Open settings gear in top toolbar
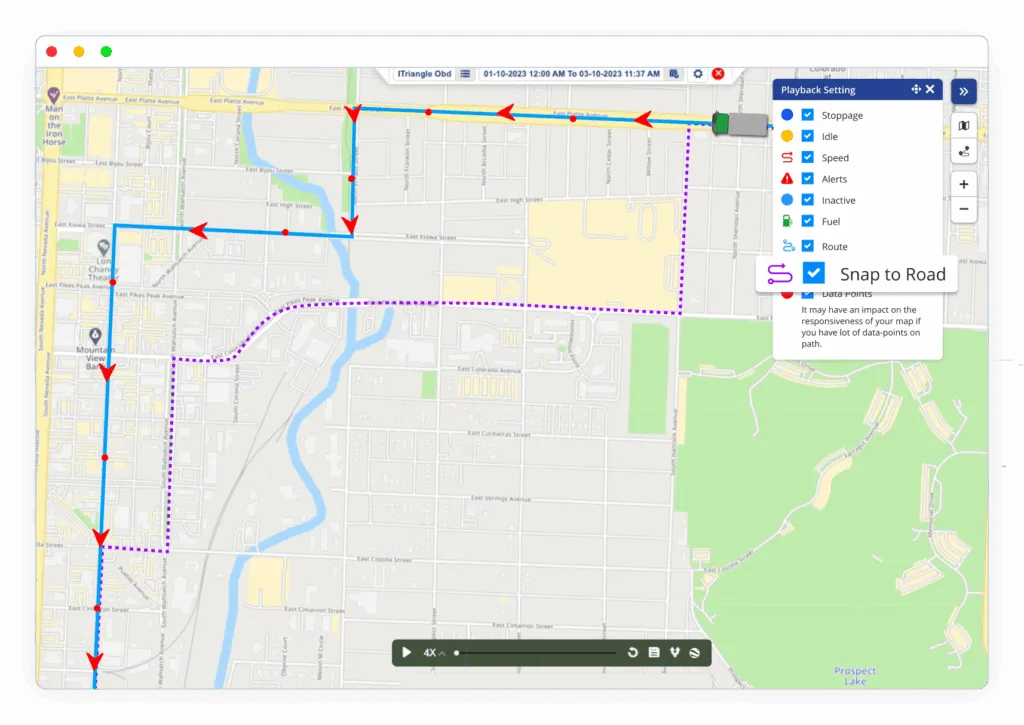 click(x=698, y=74)
